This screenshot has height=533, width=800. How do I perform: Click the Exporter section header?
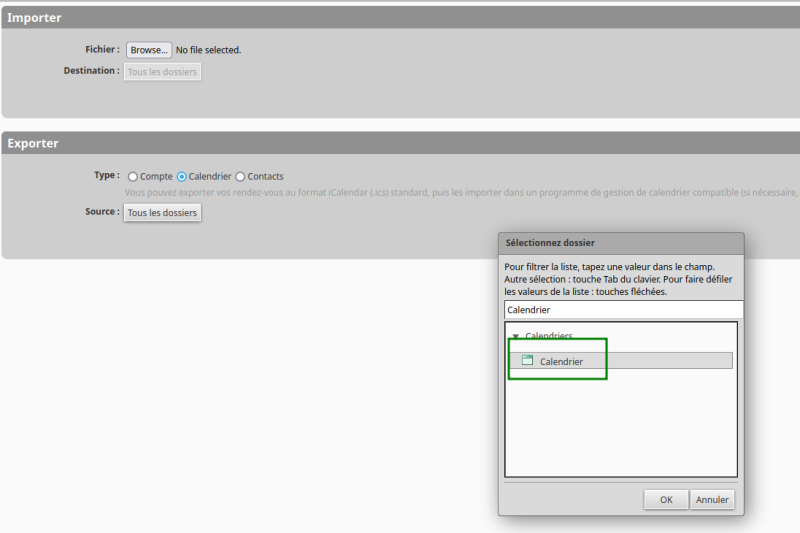click(x=401, y=143)
